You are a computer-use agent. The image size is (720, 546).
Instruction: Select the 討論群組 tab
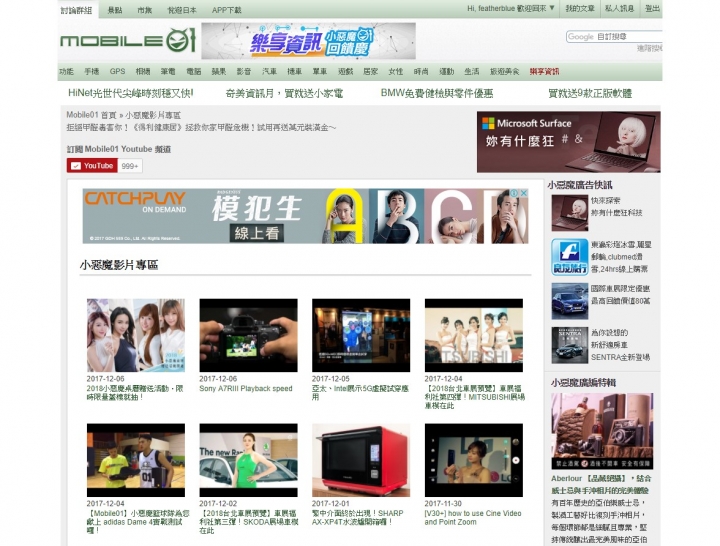coord(76,10)
